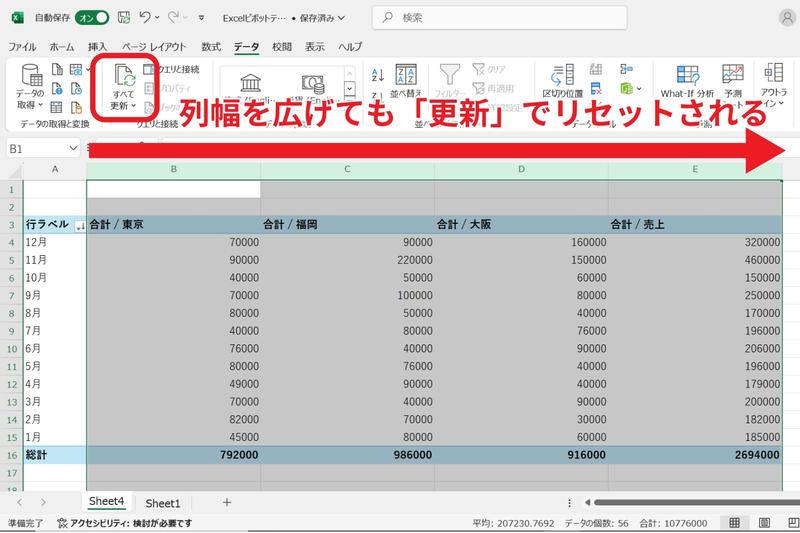This screenshot has width=800, height=533.
Task: Open 区切り位置 (Text to Columns)
Action: [x=562, y=81]
